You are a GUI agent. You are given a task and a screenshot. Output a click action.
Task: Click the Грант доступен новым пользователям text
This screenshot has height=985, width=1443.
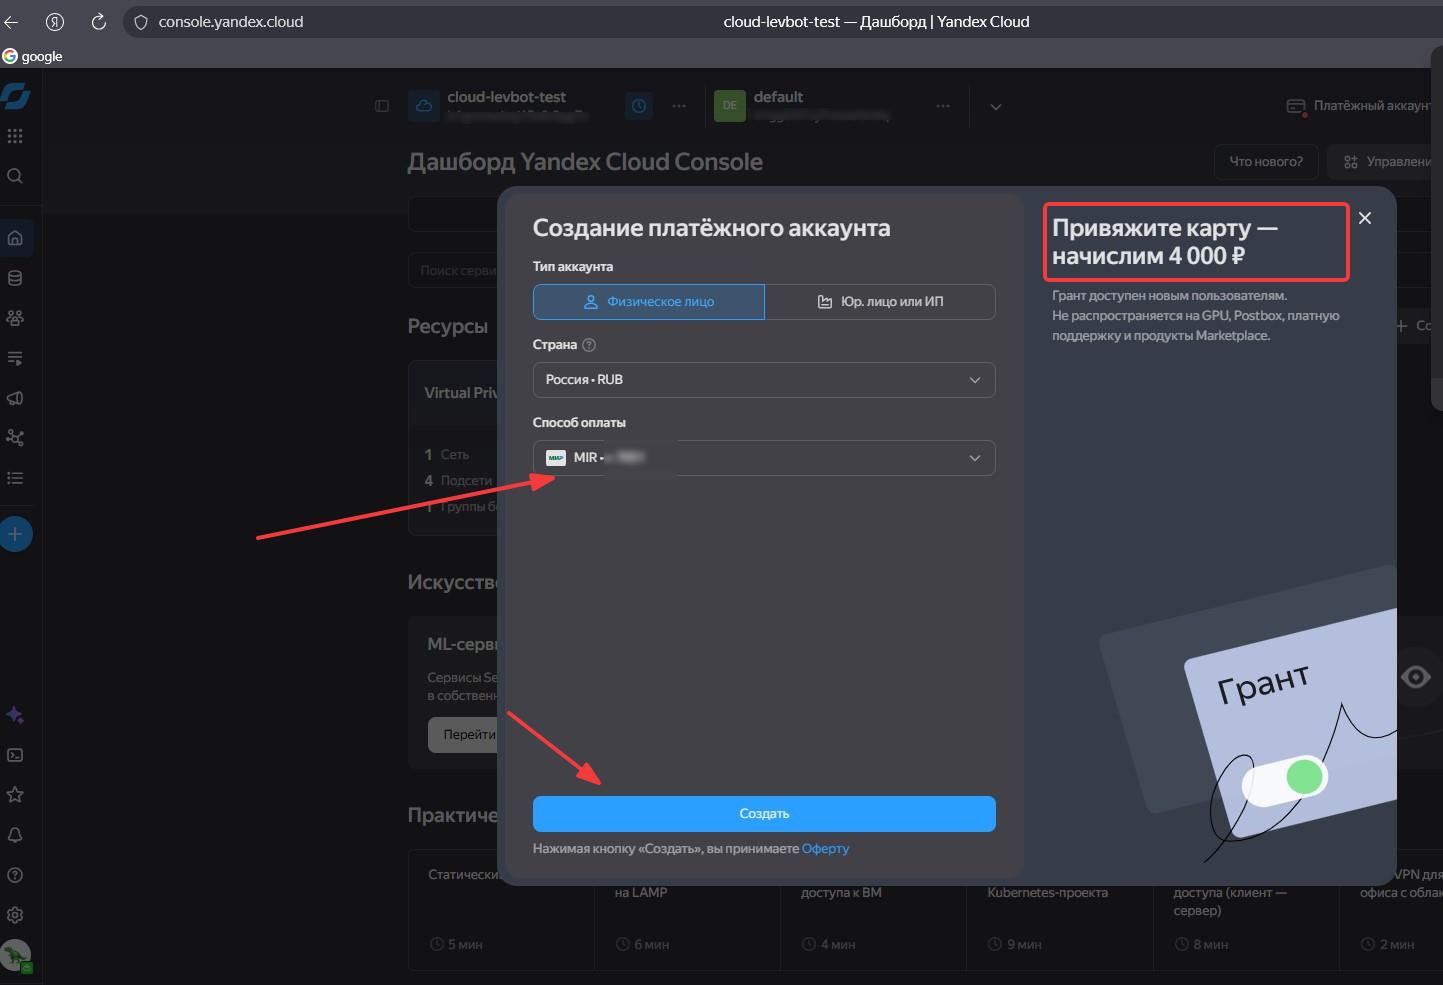[1169, 296]
